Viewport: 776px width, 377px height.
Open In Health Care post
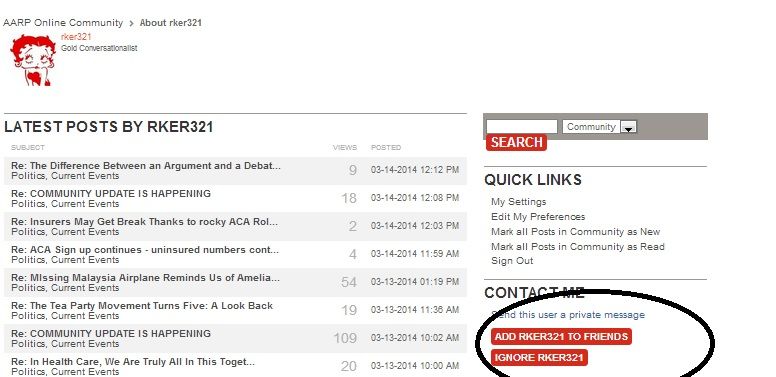133,362
